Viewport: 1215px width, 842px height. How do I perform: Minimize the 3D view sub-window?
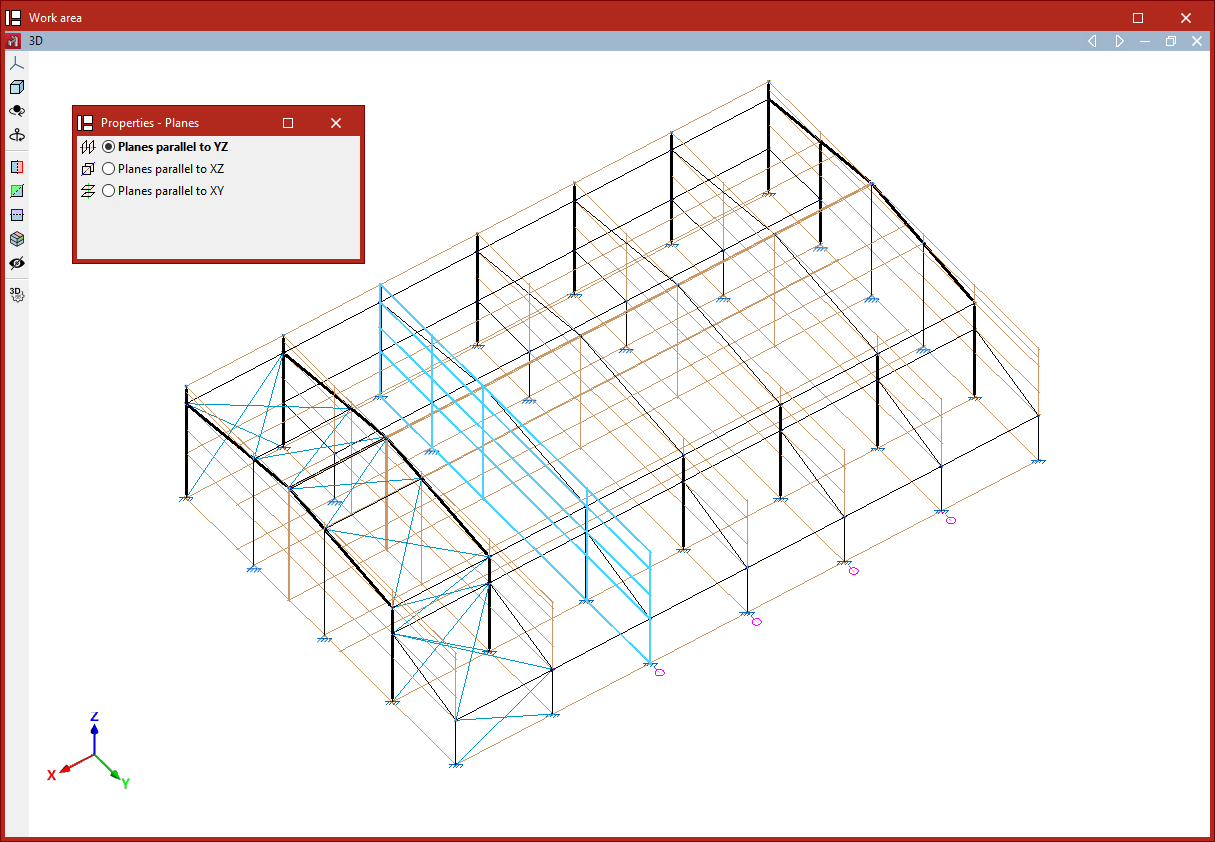click(x=1145, y=41)
